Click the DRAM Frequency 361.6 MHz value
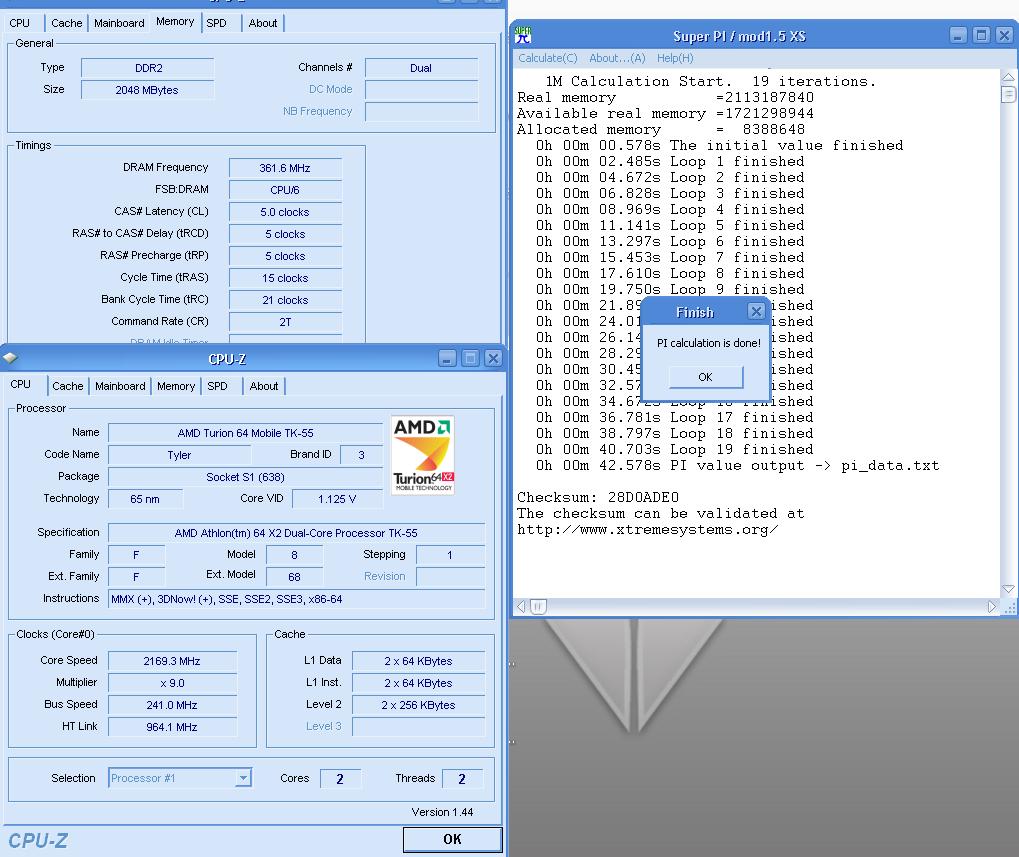1019x857 pixels. point(285,168)
